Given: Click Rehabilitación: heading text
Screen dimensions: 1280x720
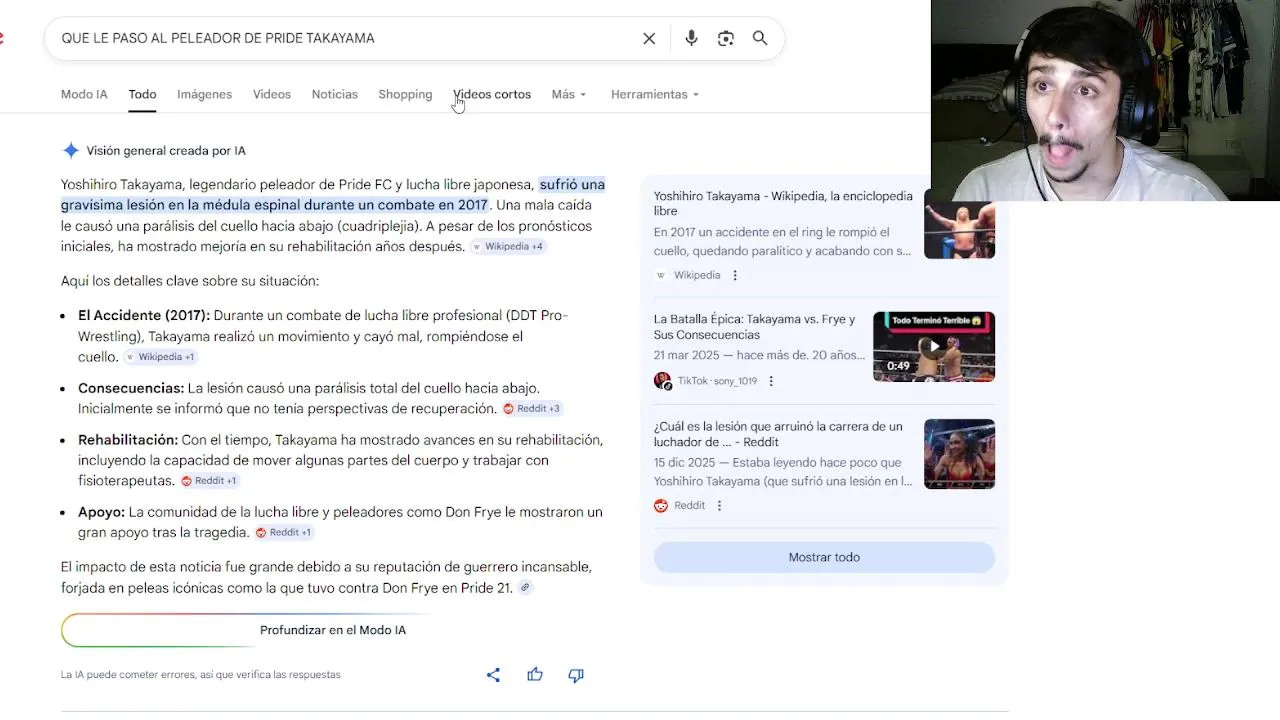Looking at the screenshot, I should point(128,440).
